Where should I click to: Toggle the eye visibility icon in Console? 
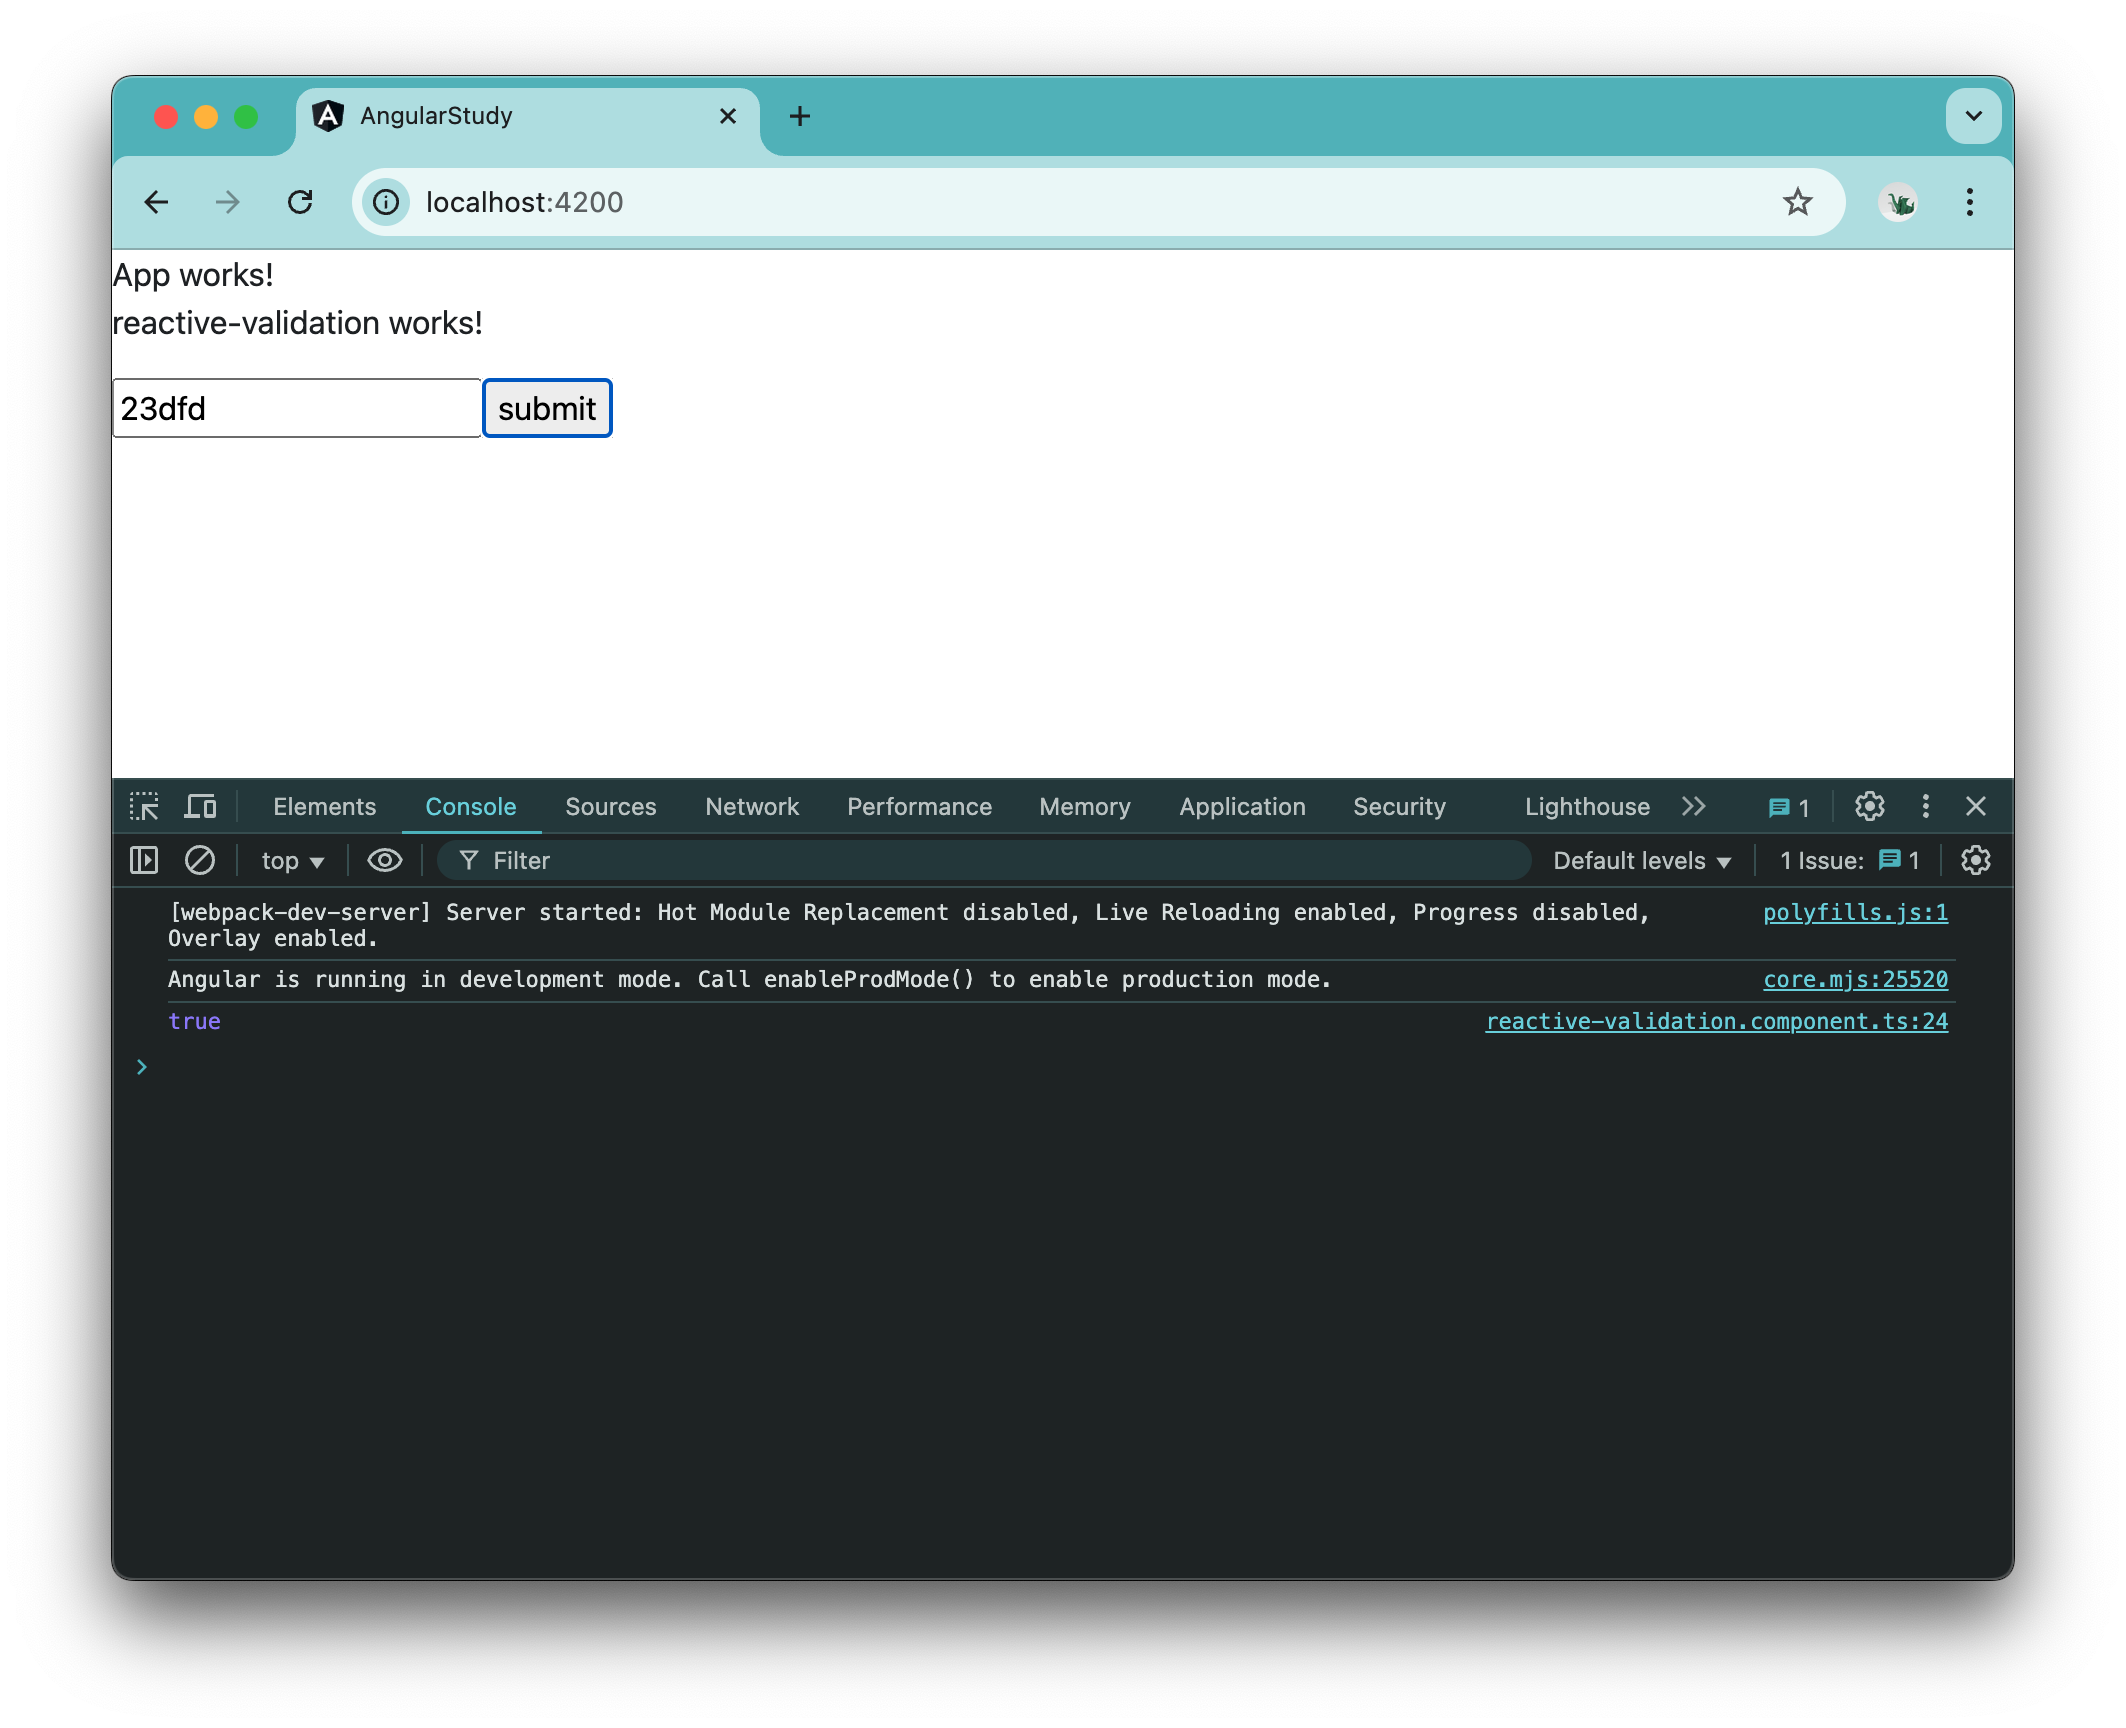point(383,860)
